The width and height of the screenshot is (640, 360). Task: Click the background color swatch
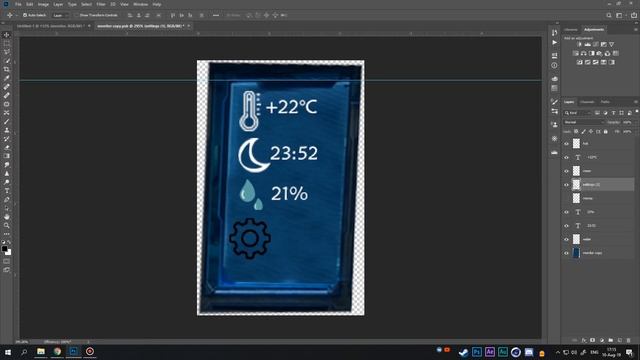(x=9, y=253)
